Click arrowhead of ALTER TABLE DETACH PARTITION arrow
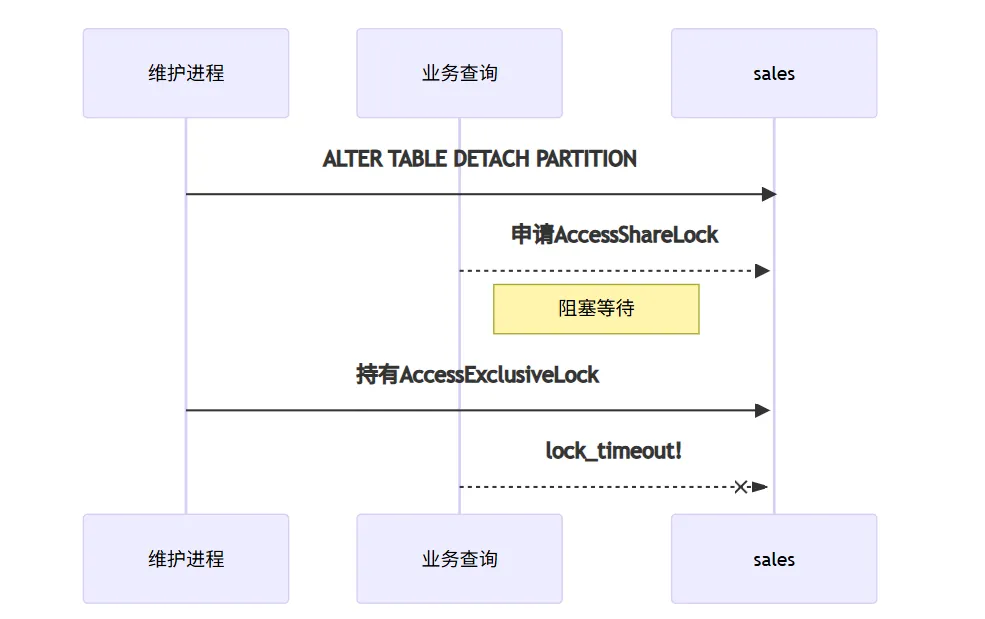The height and width of the screenshot is (619, 985). [769, 194]
